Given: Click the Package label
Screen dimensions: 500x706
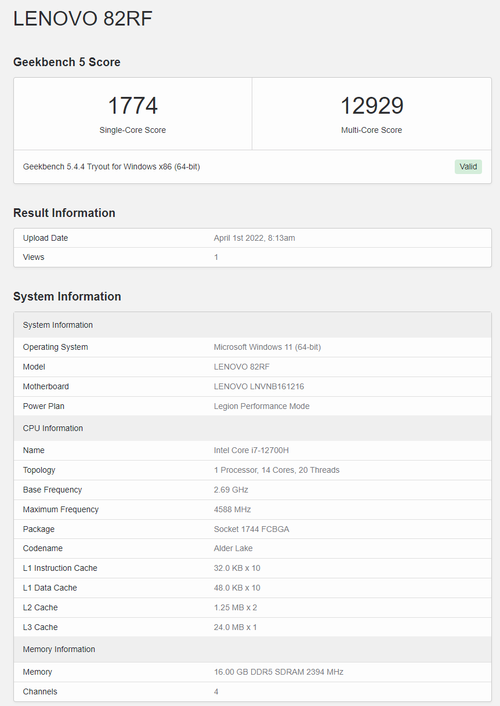Looking at the screenshot, I should (x=39, y=529).
